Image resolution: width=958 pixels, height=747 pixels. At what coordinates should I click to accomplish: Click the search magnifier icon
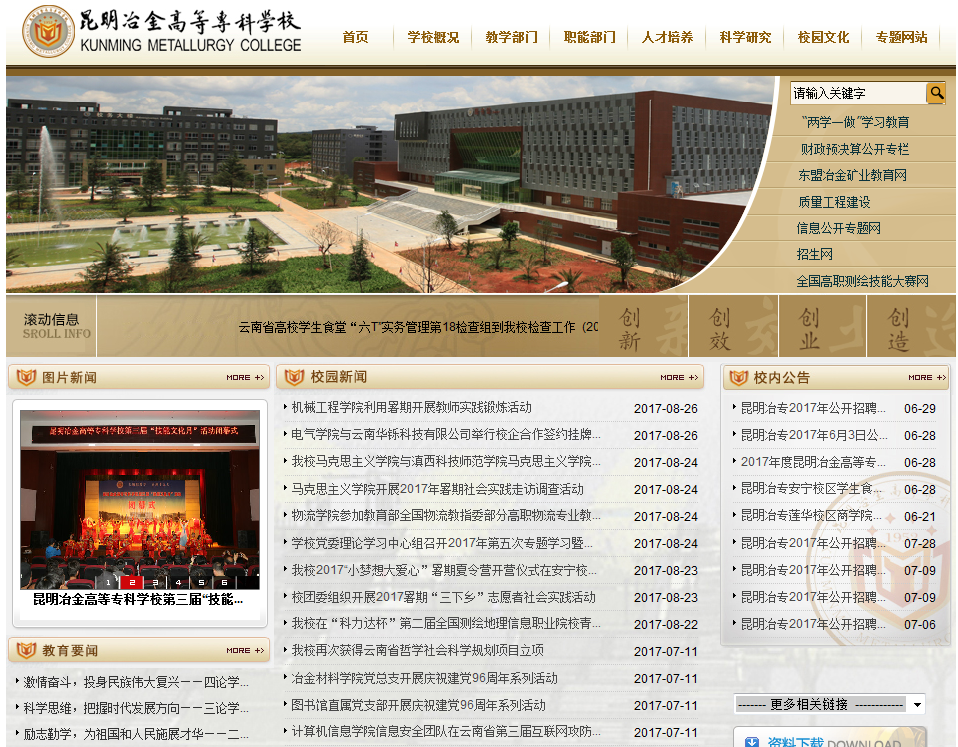(936, 93)
